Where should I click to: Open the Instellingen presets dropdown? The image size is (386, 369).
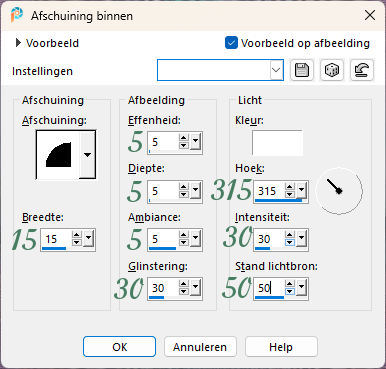coord(276,70)
